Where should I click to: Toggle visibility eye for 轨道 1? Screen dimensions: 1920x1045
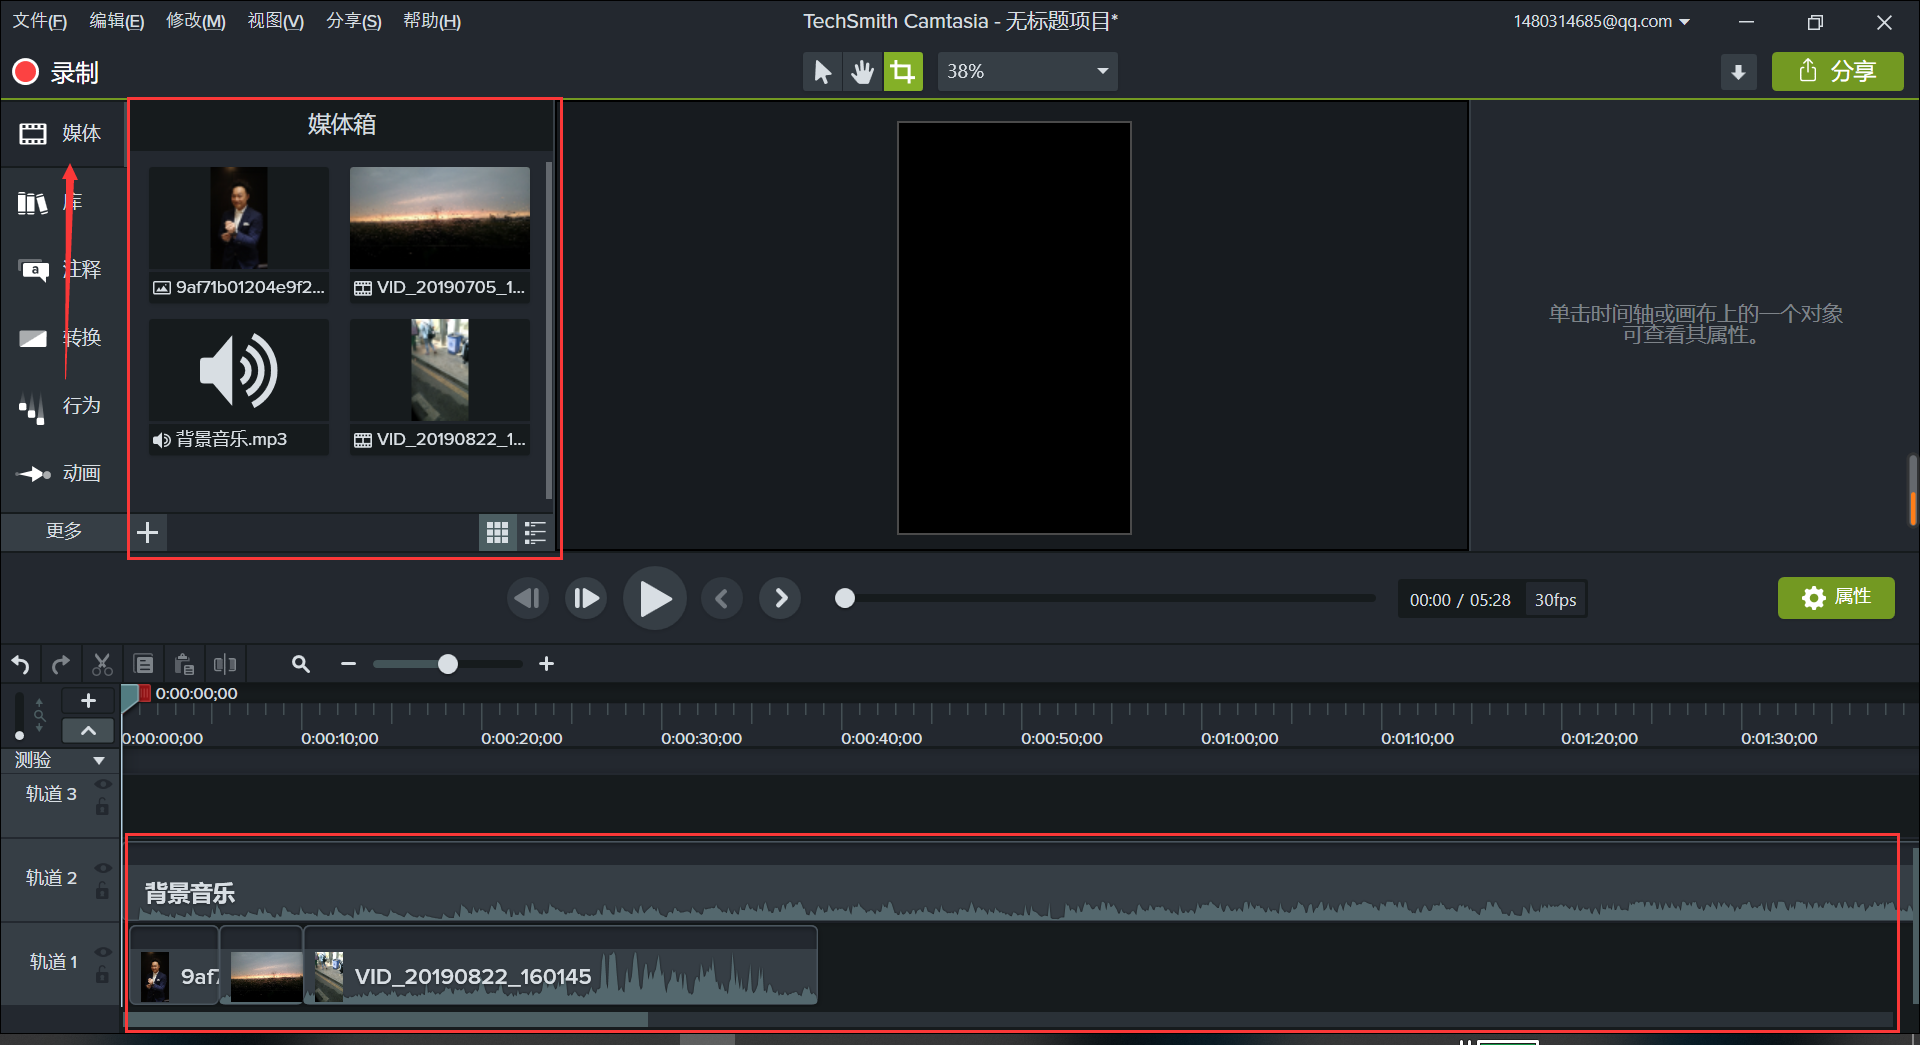[x=102, y=952]
